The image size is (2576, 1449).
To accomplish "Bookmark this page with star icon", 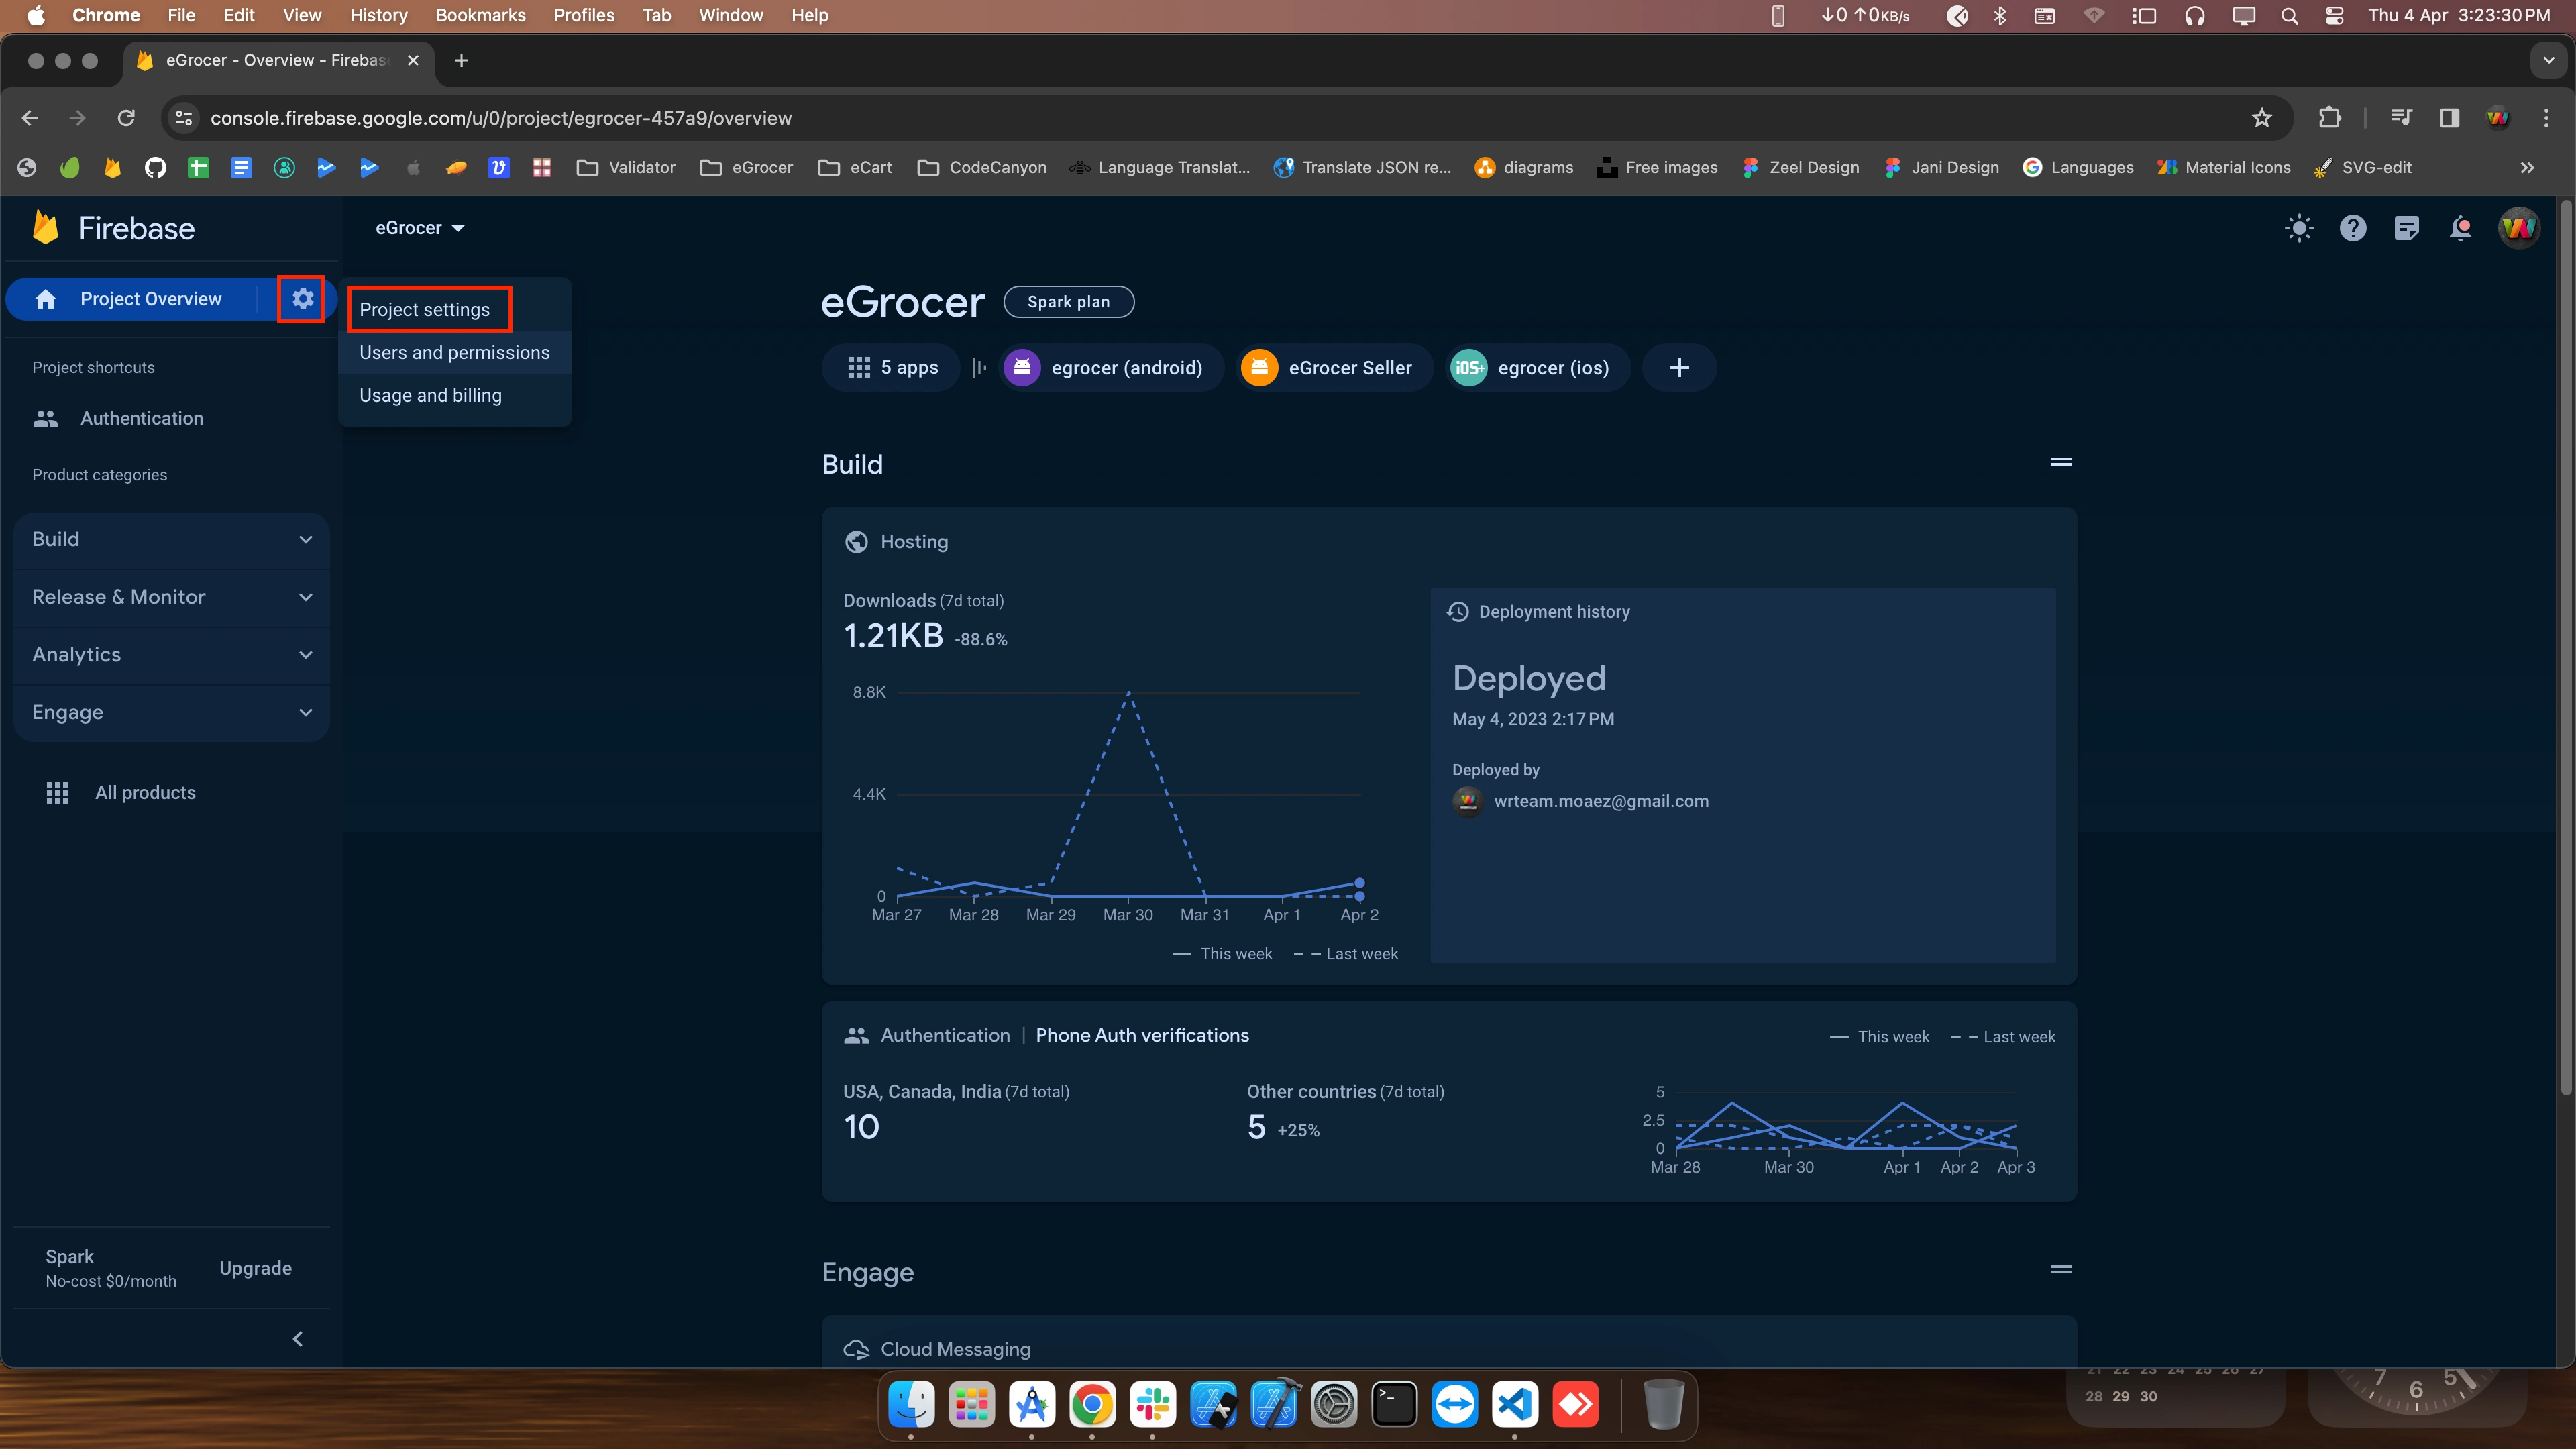I will tap(2261, 118).
